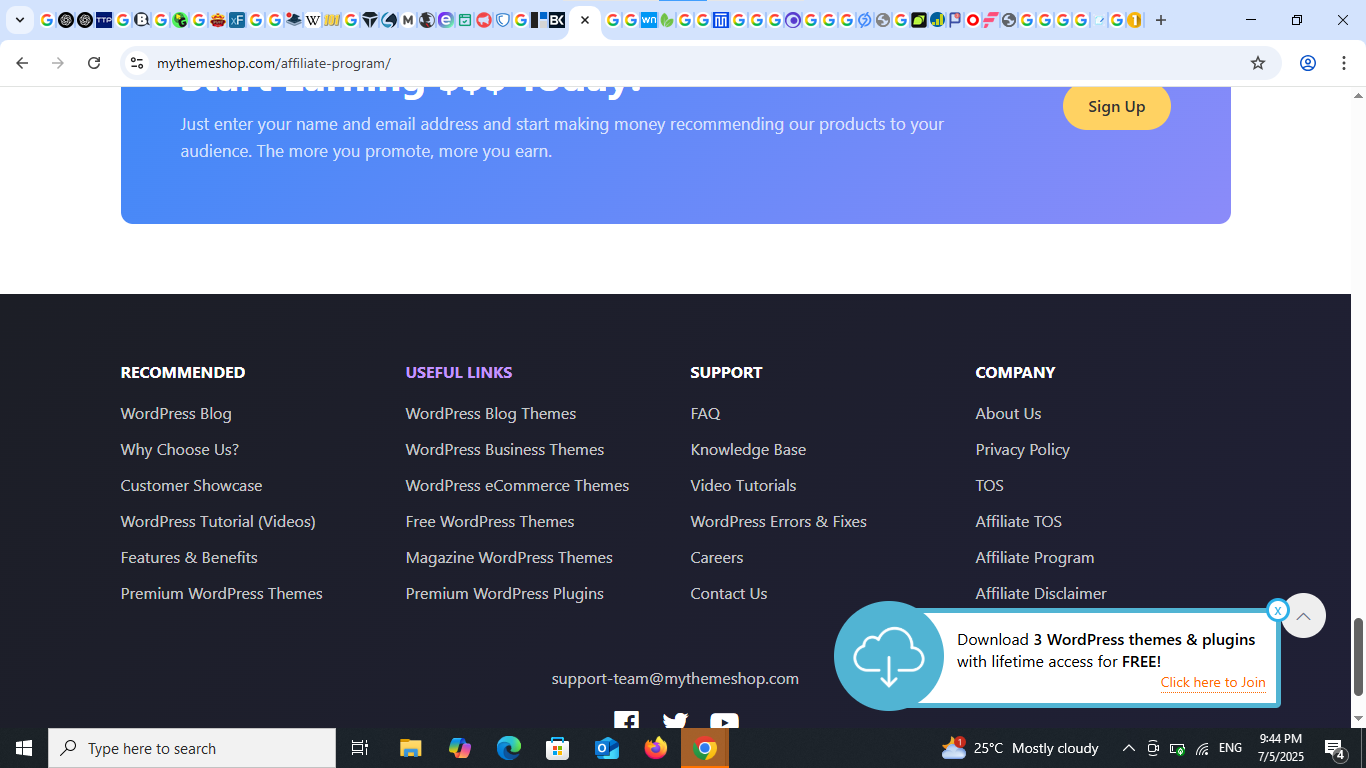
Task: Bookmark this page with the star icon
Action: [x=1258, y=63]
